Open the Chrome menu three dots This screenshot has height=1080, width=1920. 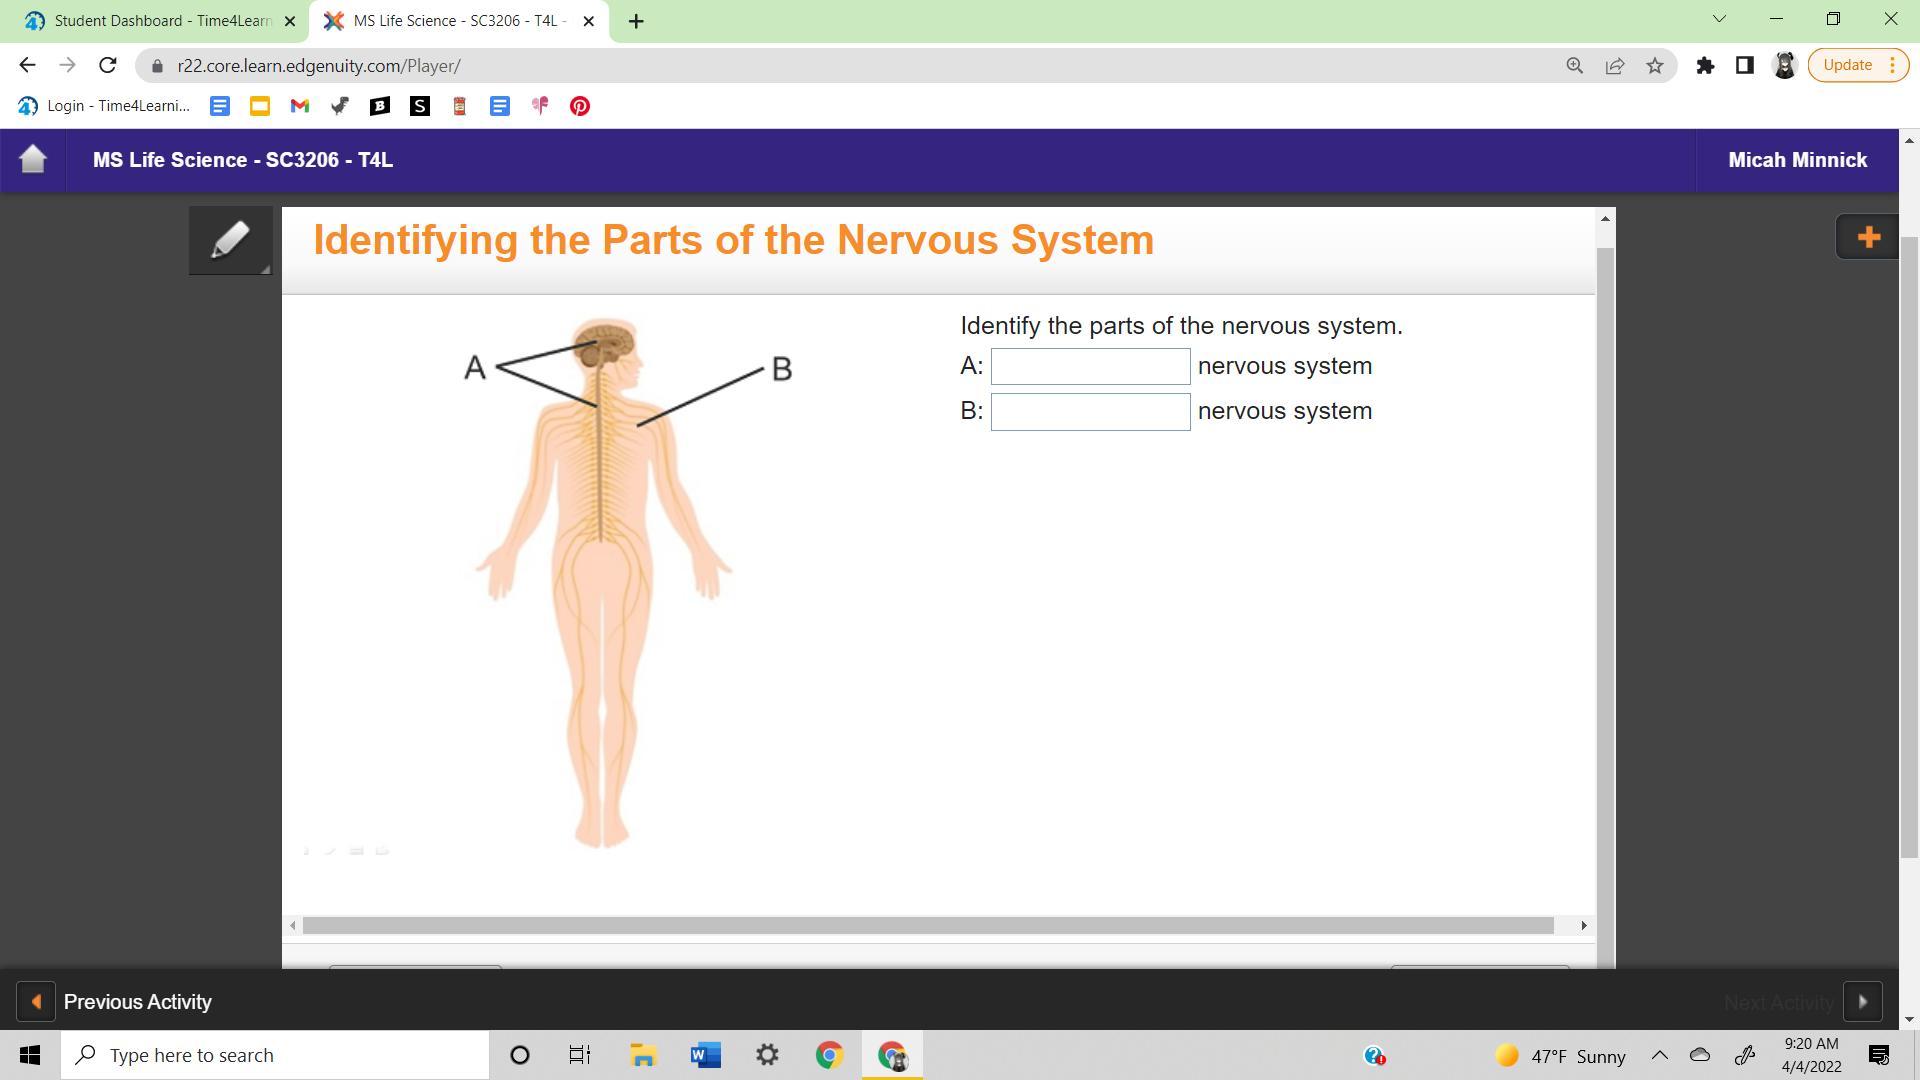(x=1892, y=66)
